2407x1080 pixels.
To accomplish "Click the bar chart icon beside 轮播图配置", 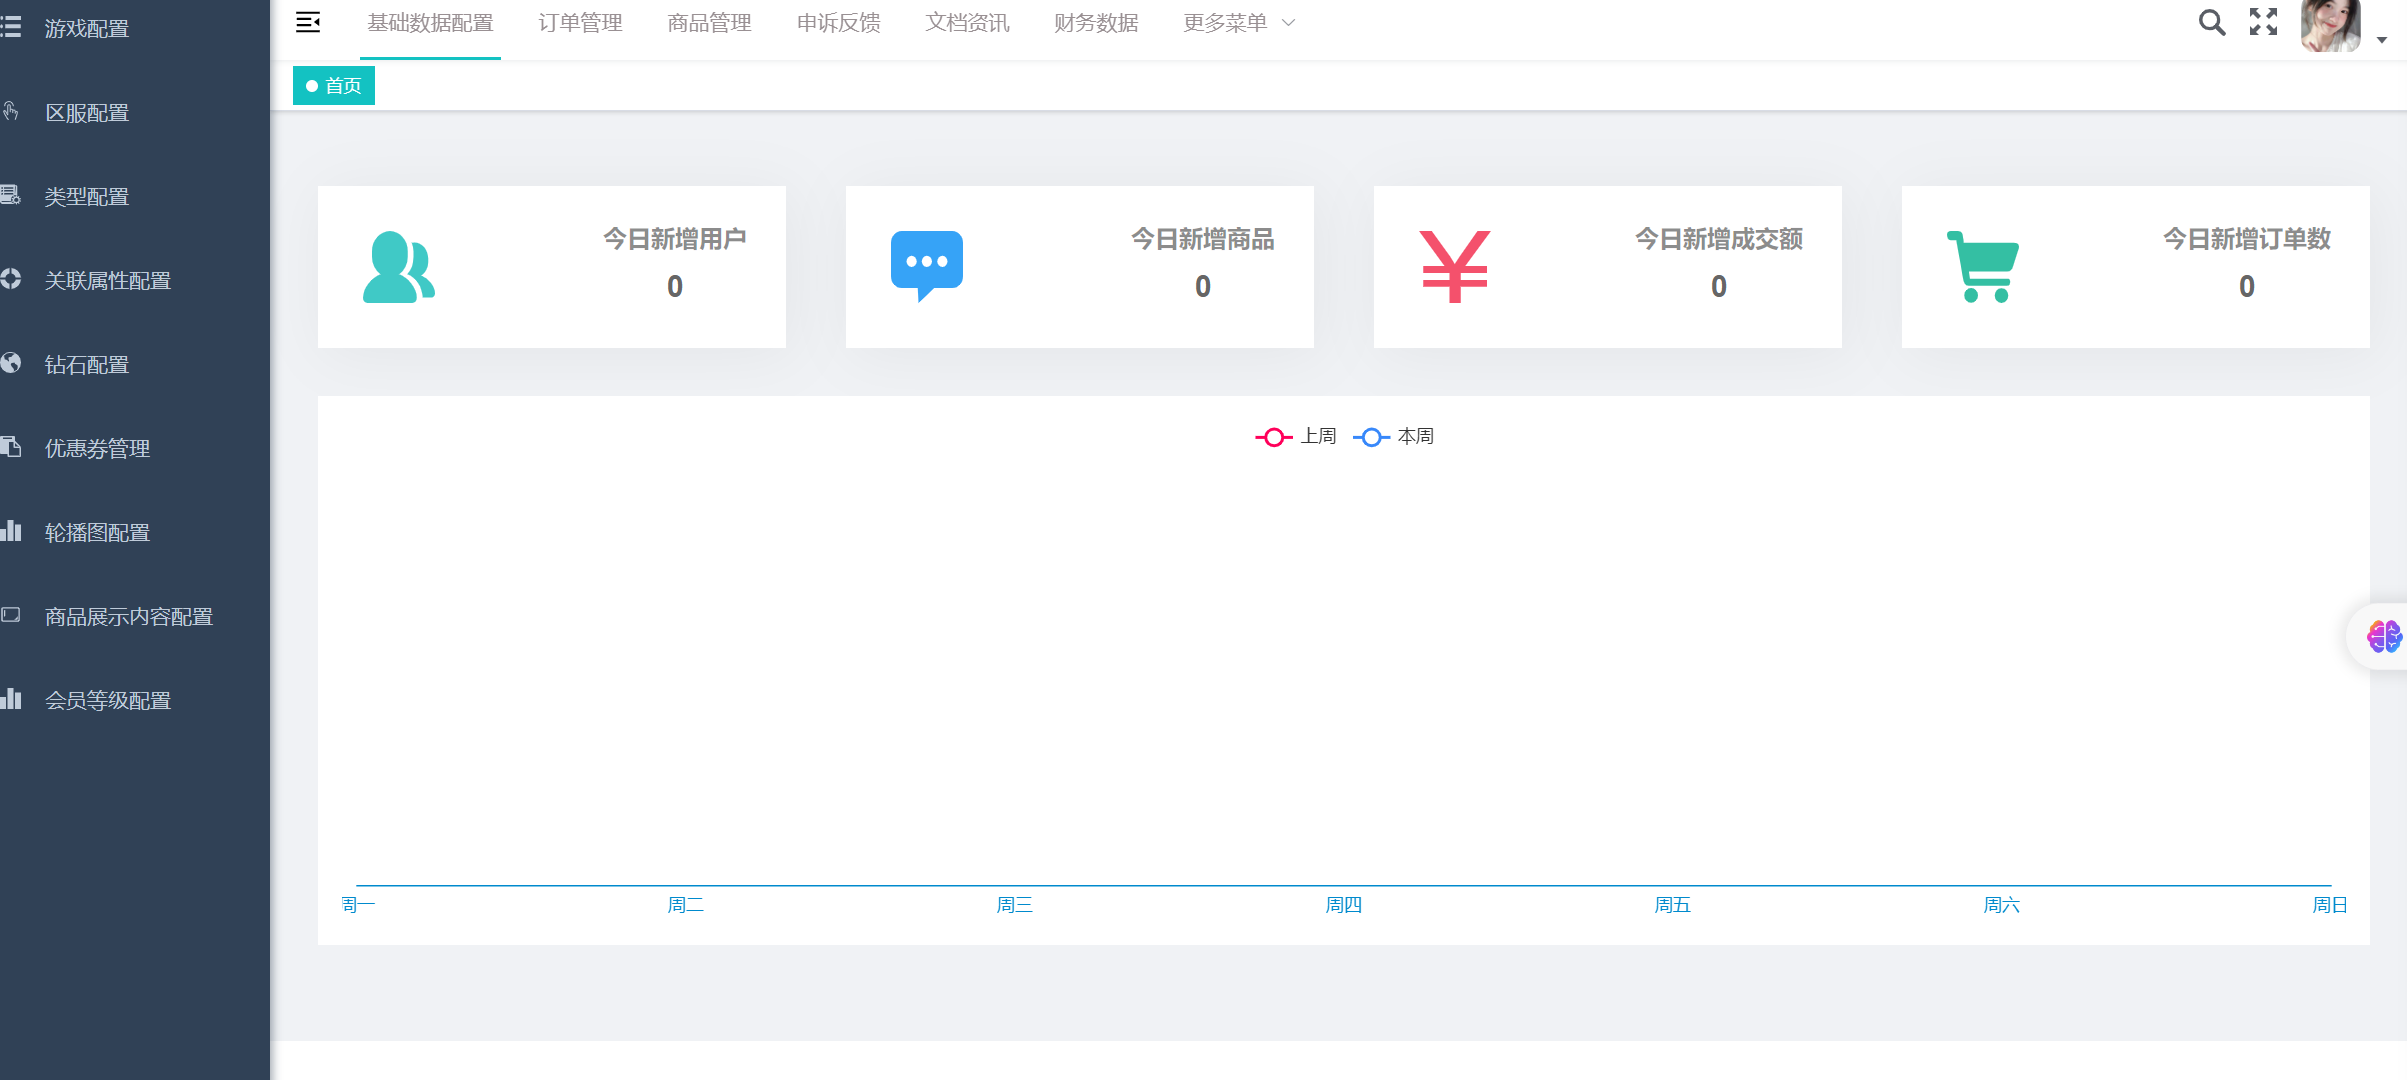I will [11, 531].
